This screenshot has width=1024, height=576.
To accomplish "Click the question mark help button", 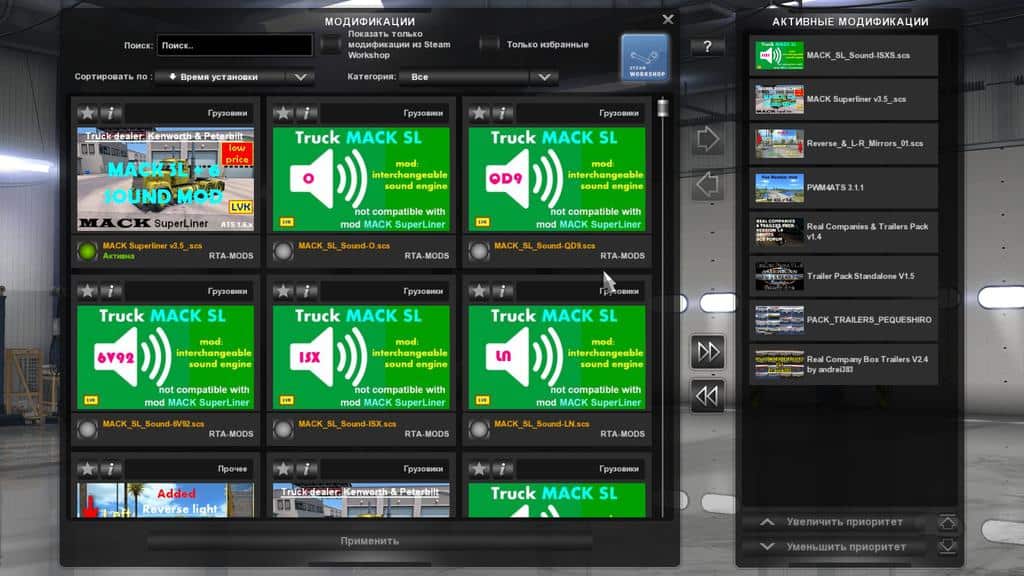I will point(707,47).
